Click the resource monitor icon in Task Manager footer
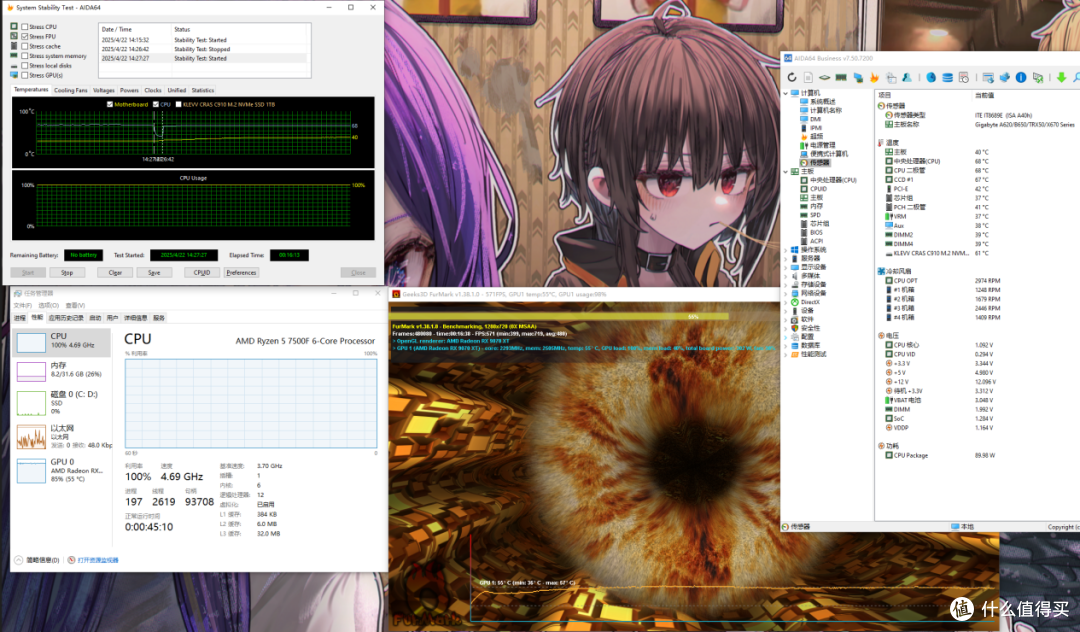Image resolution: width=1080 pixels, height=632 pixels. pos(72,560)
